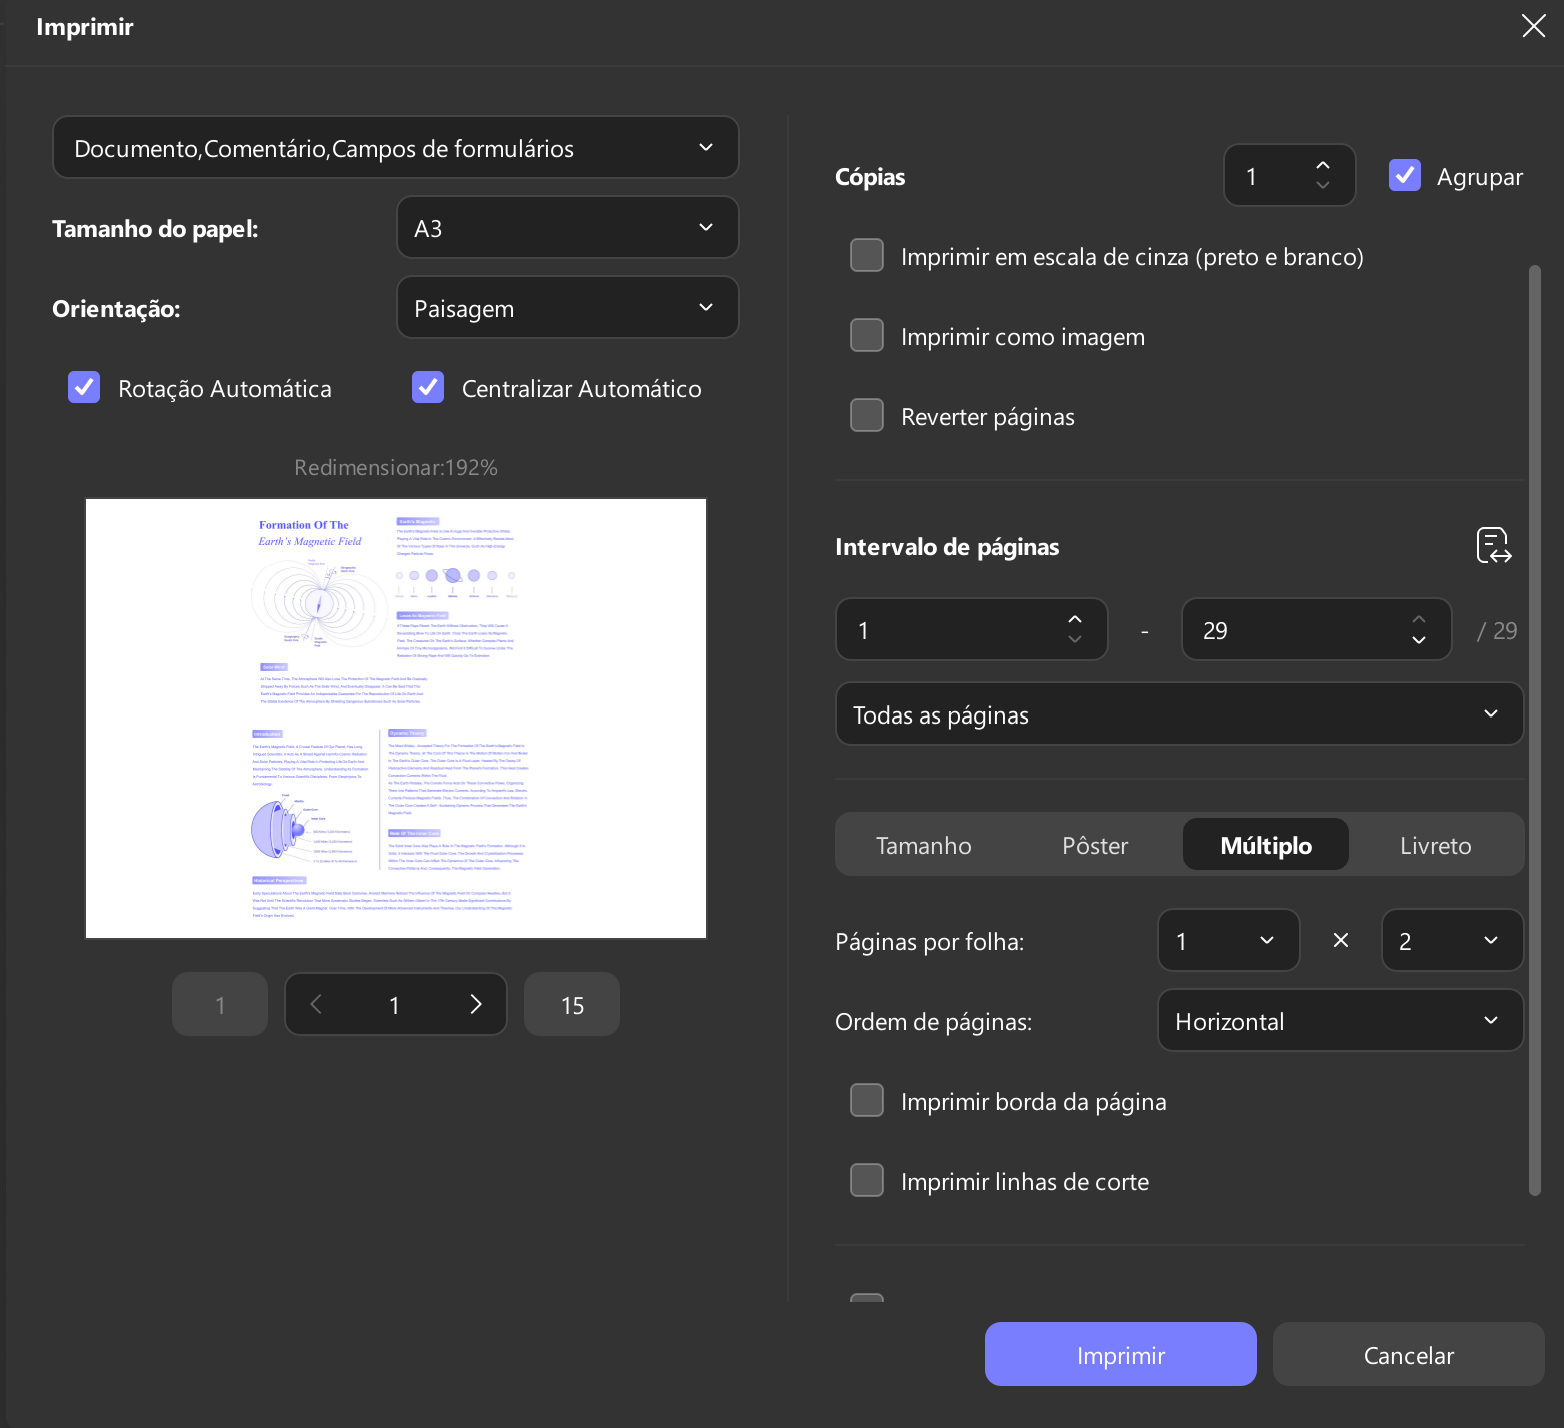Open Ordem de páginas Horizontal dropdown
The height and width of the screenshot is (1428, 1564).
pos(1341,1020)
